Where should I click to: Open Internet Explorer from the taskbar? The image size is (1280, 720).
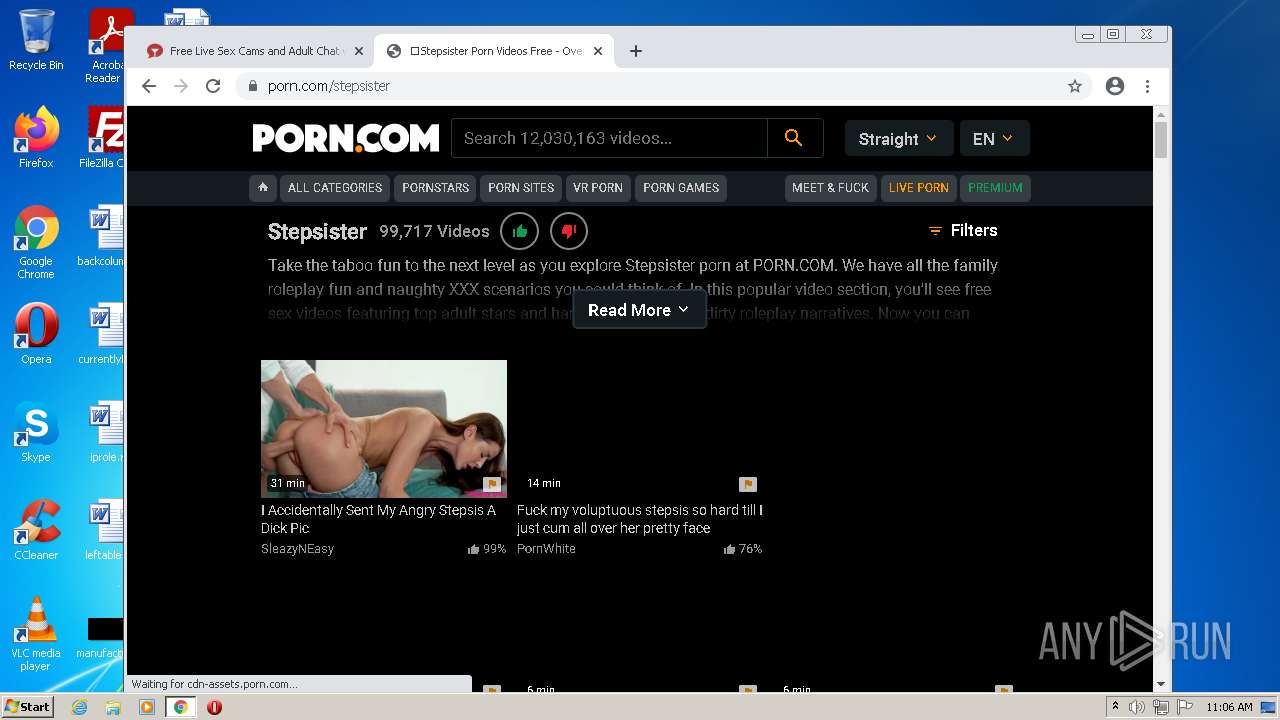80,707
